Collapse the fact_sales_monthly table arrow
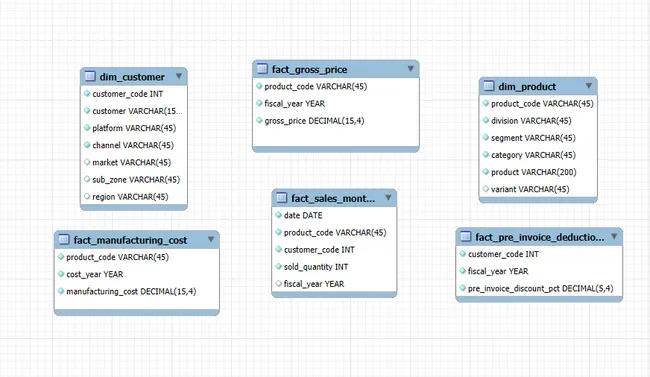The image size is (650, 377). pyautogui.click(x=388, y=198)
